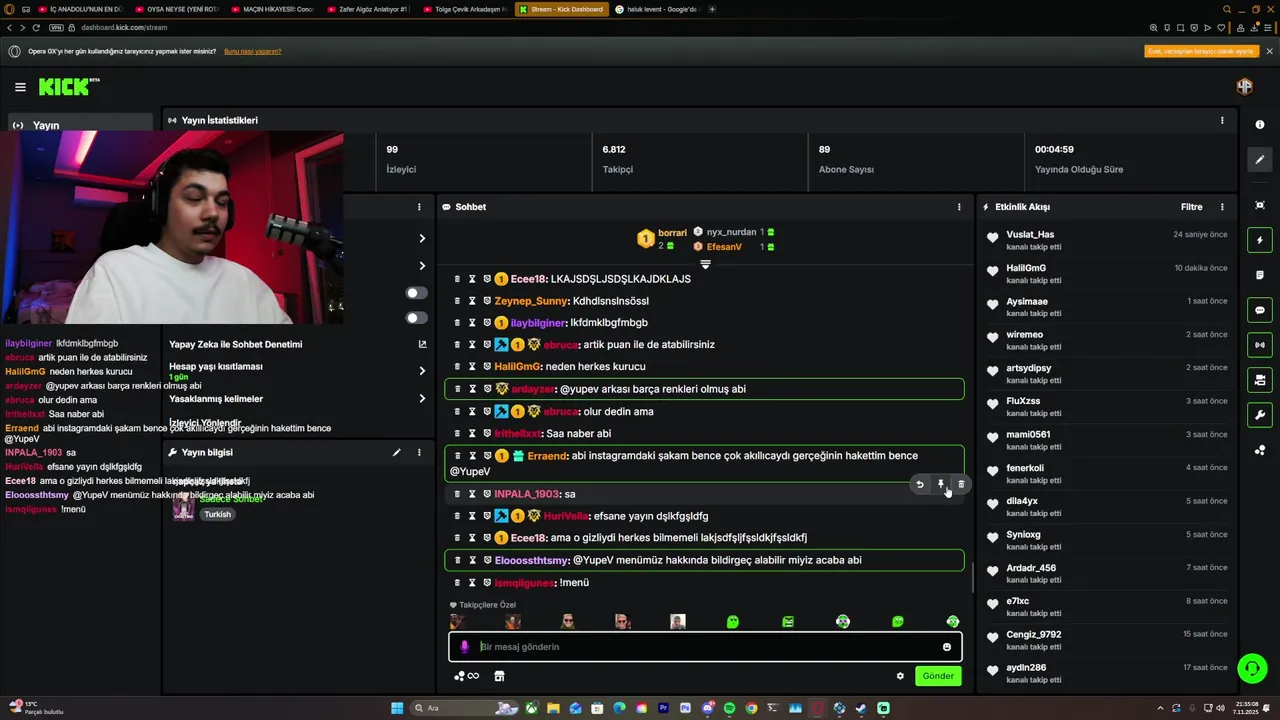Image resolution: width=1280 pixels, height=720 pixels.
Task: Click the reply arrow on the INPALA_1903 message
Action: point(920,484)
